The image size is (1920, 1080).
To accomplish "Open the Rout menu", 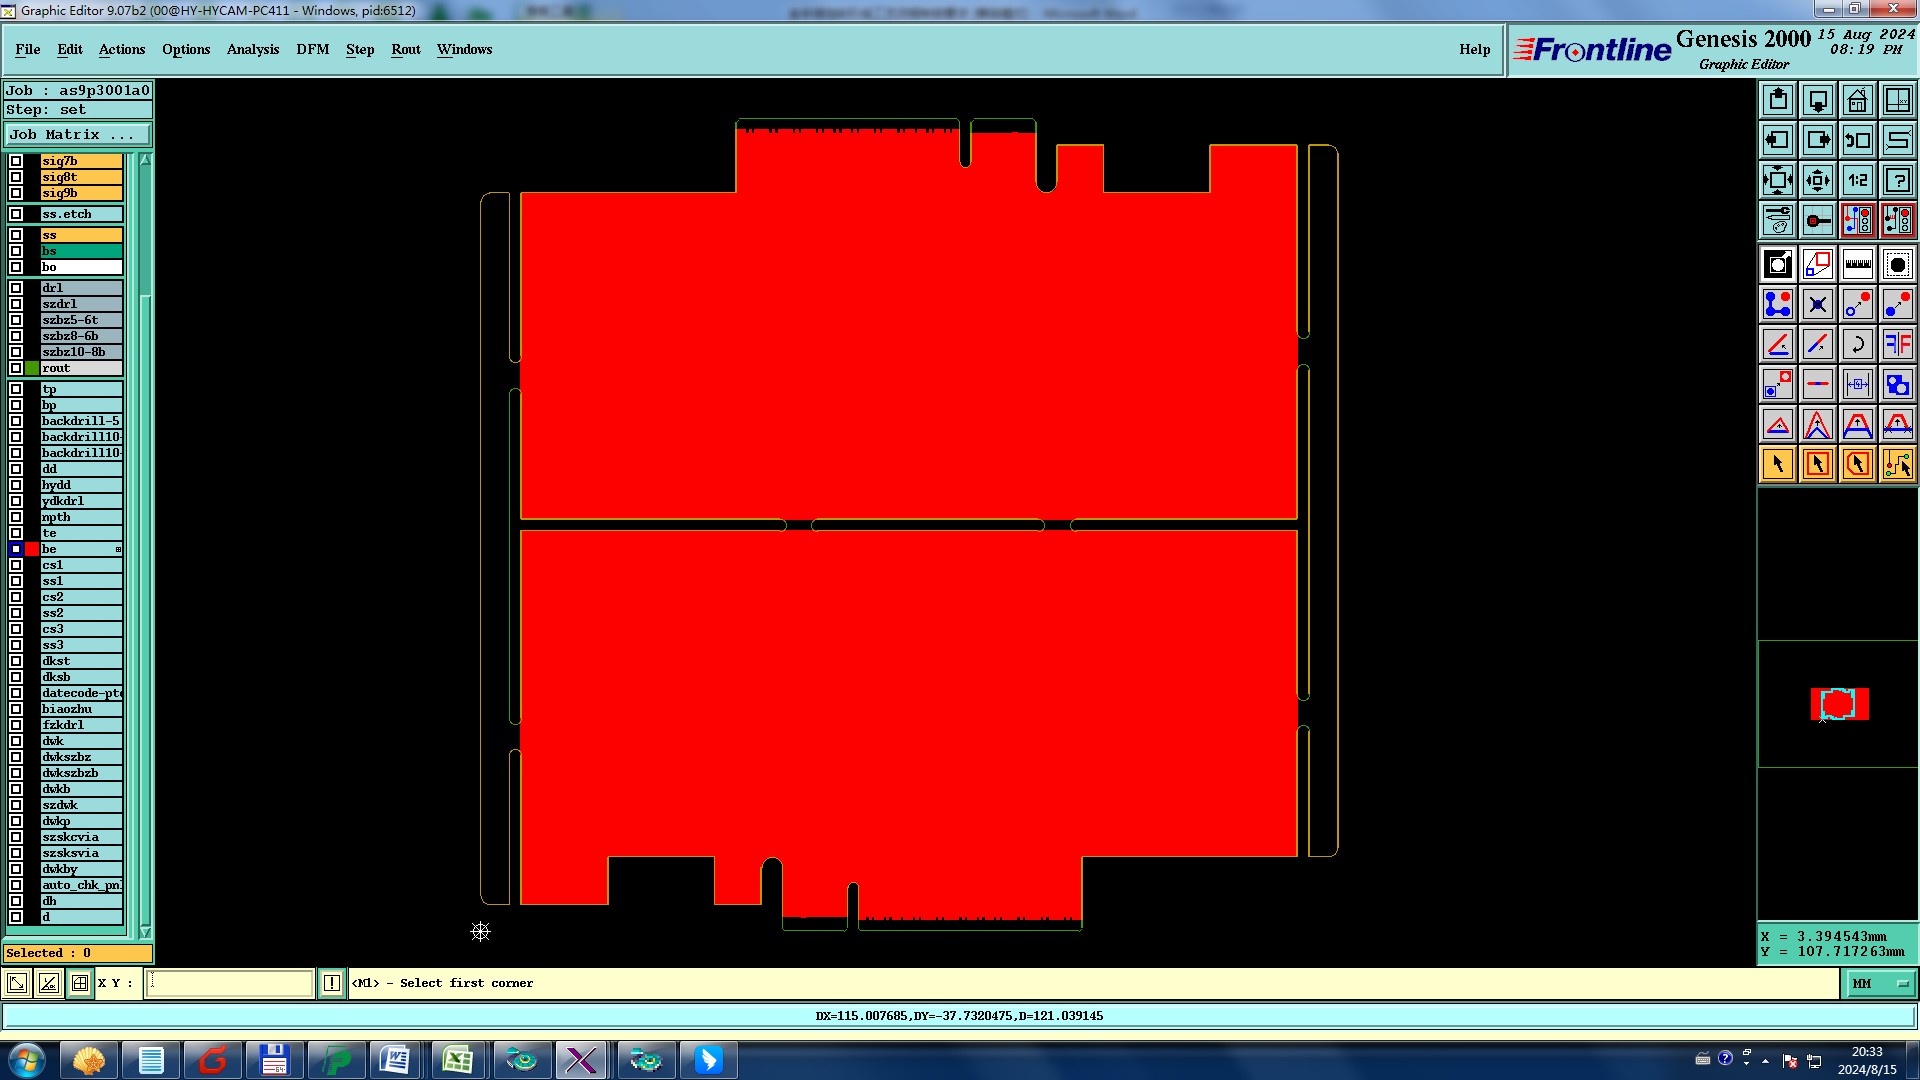I will pos(406,49).
